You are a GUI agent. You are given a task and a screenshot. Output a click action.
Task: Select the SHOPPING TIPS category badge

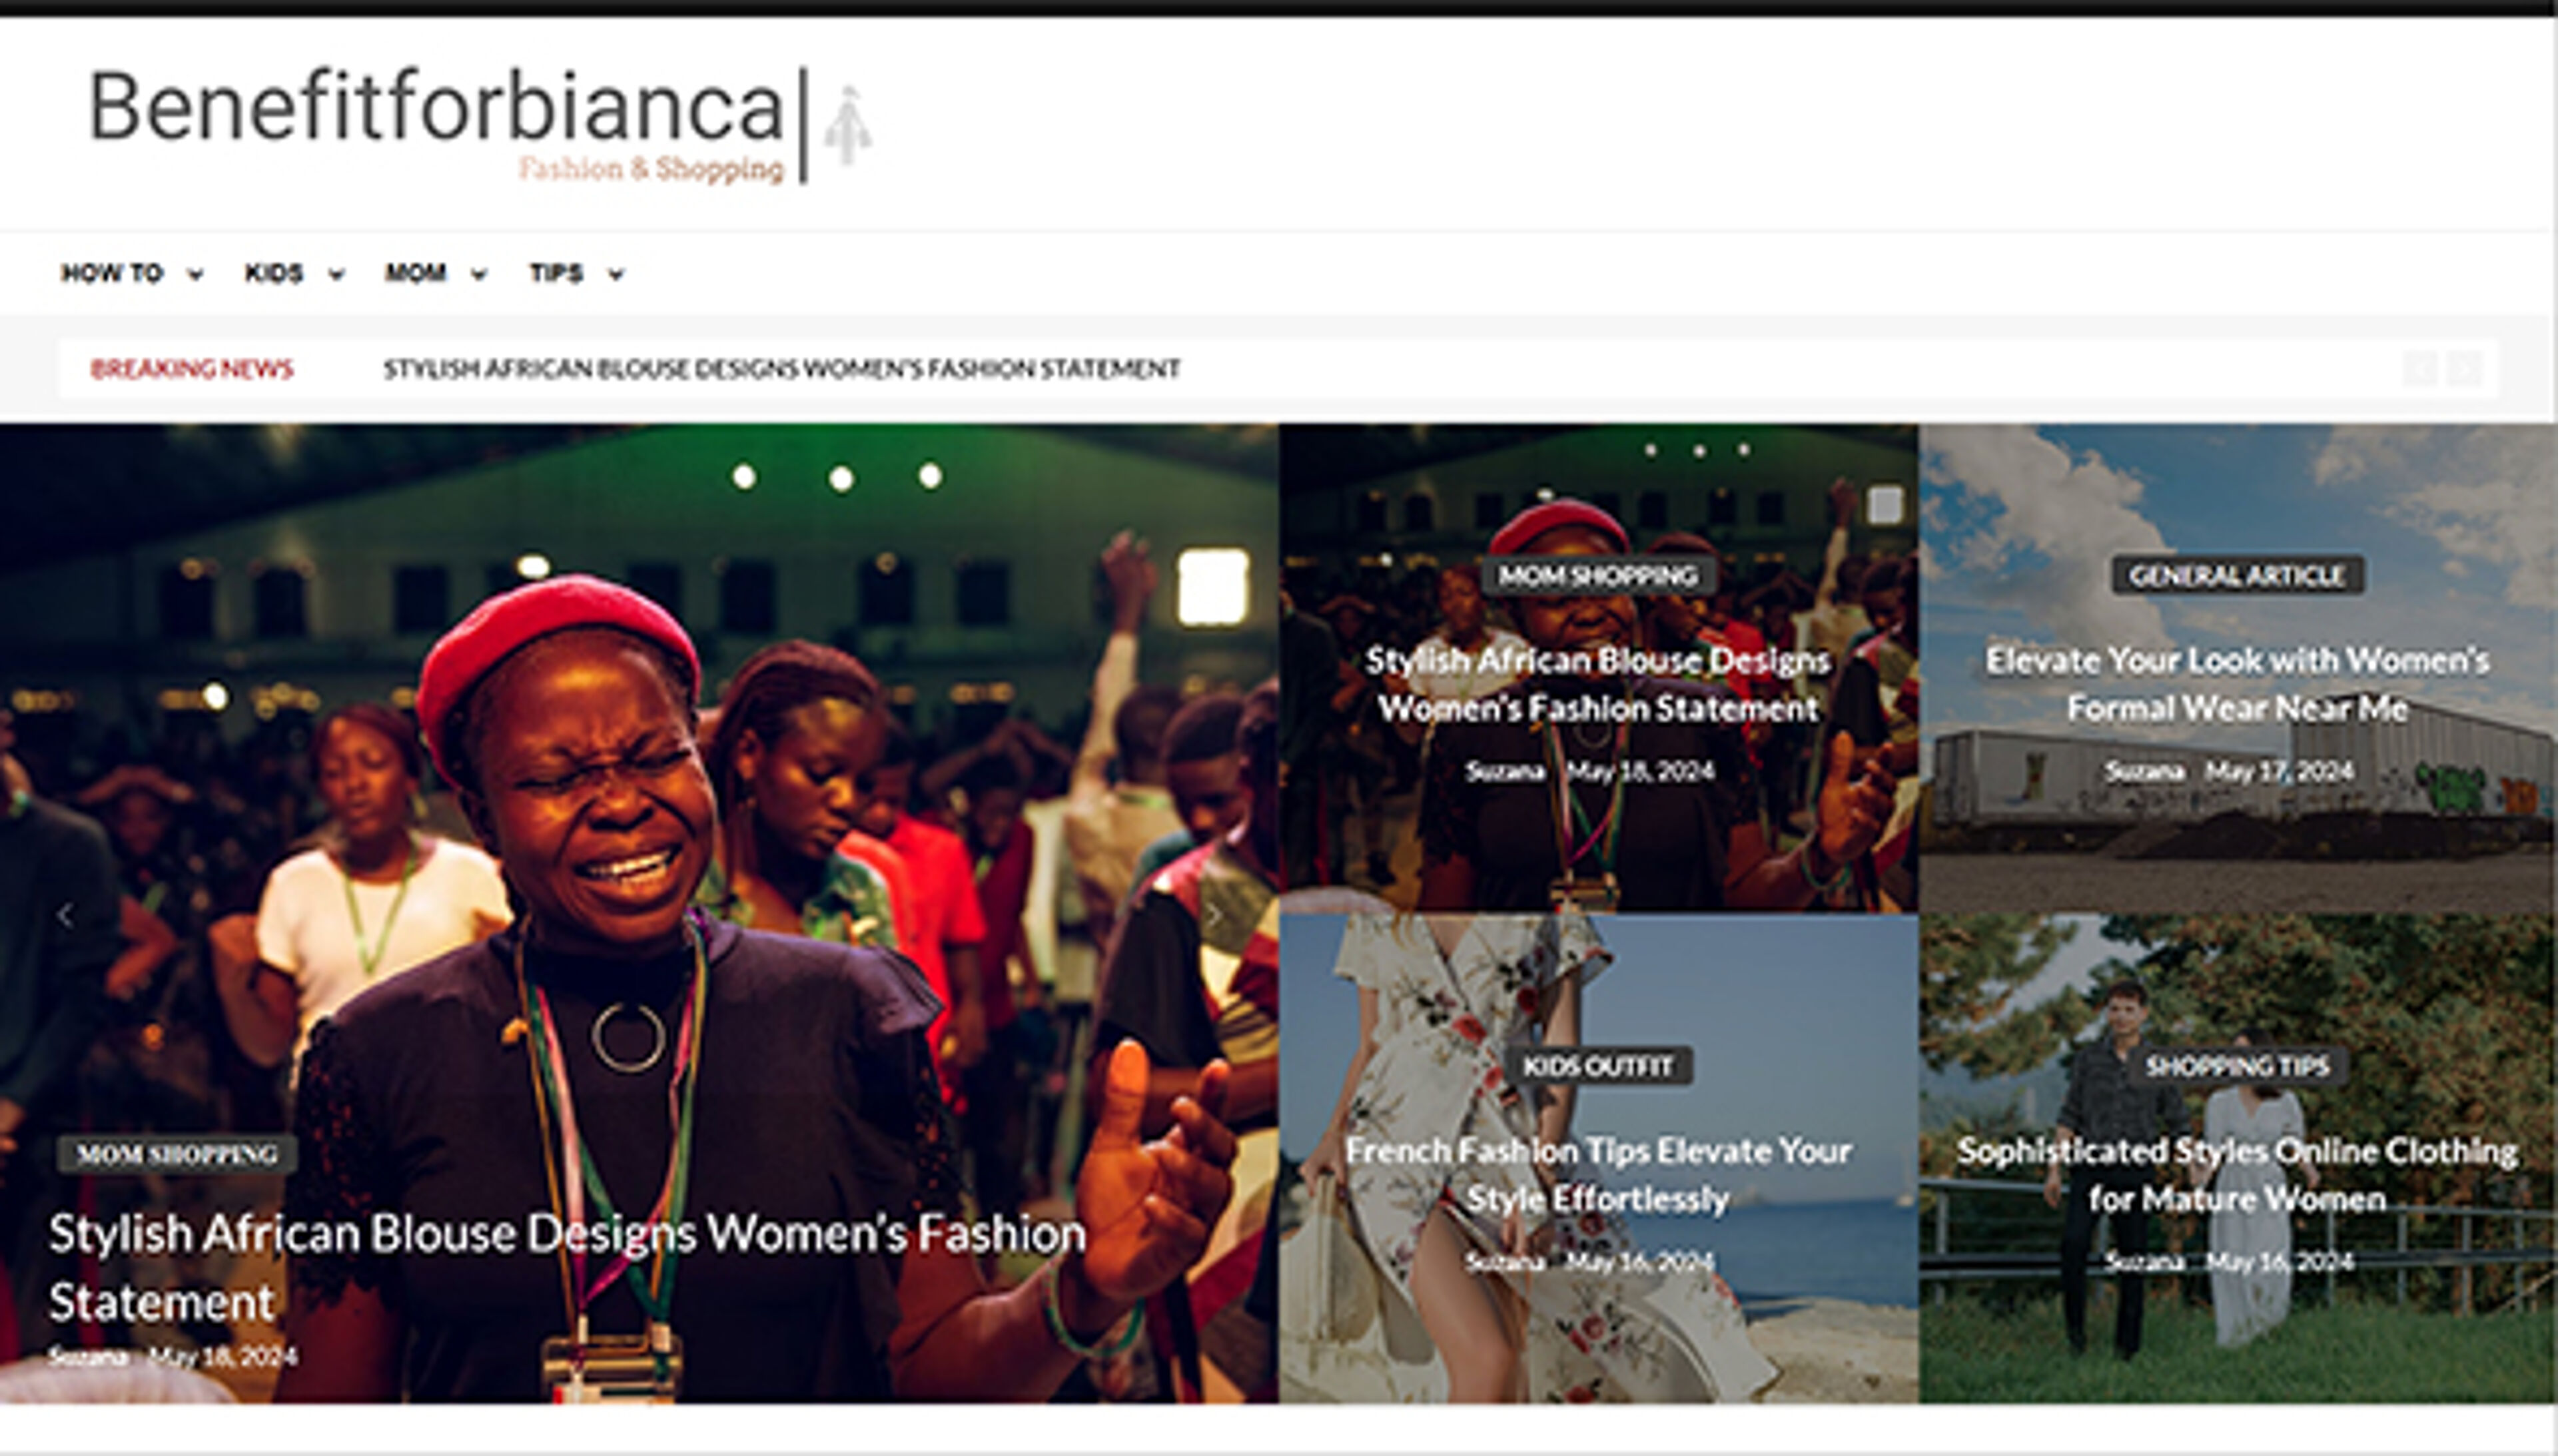coord(2237,1066)
